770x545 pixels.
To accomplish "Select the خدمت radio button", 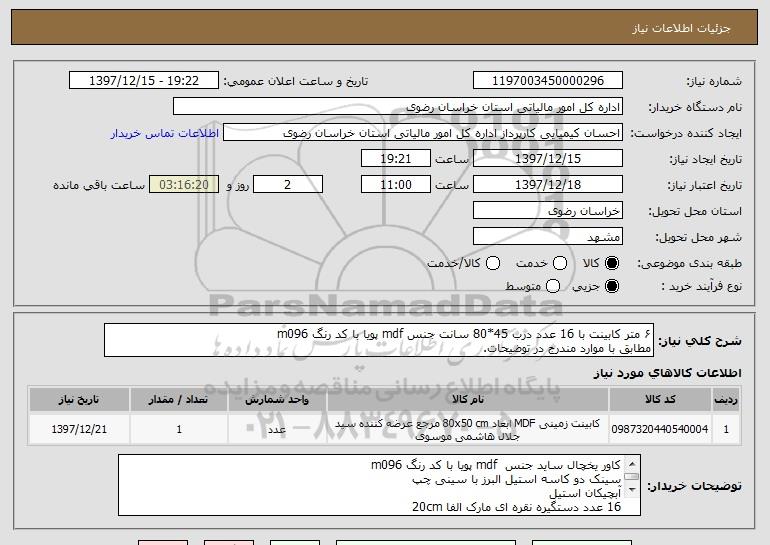I will pos(560,263).
